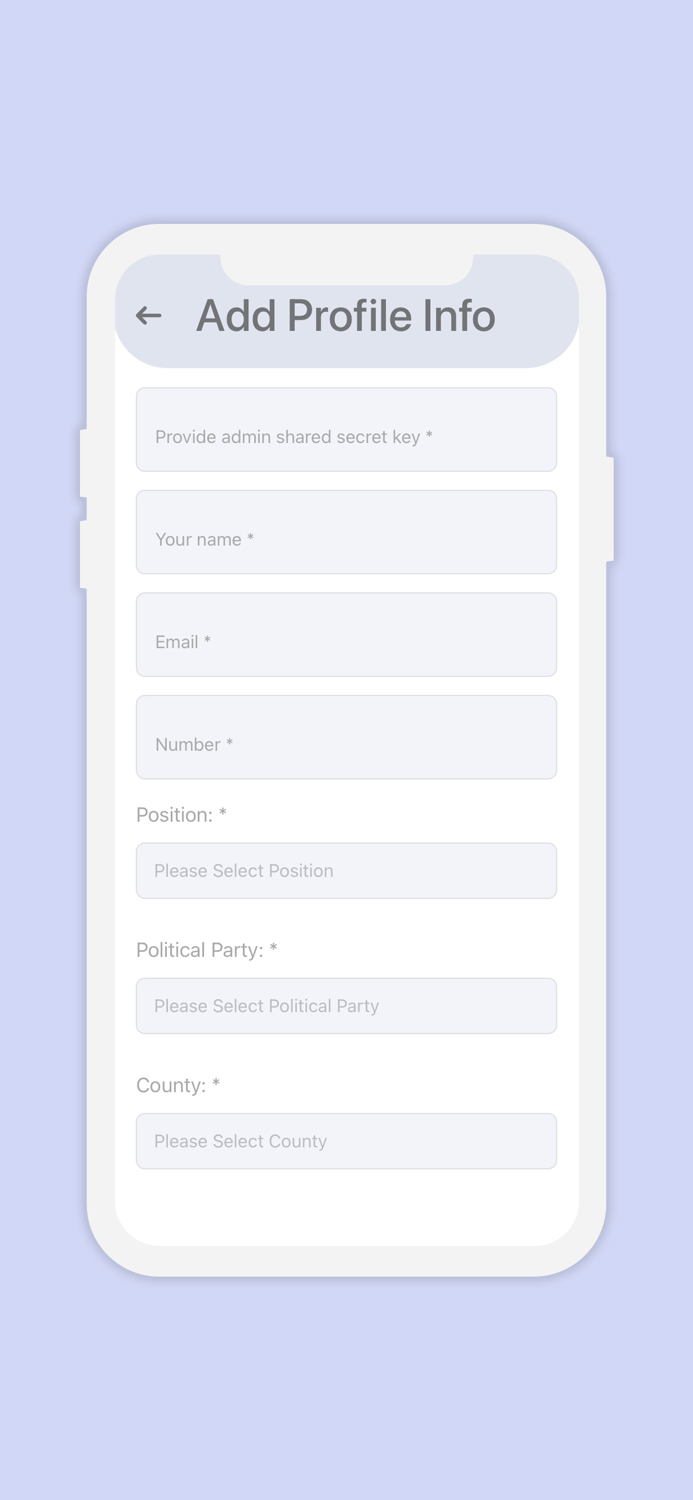Viewport: 693px width, 1500px height.
Task: Select the 'Please Select Political Party' picker
Action: click(x=346, y=1005)
